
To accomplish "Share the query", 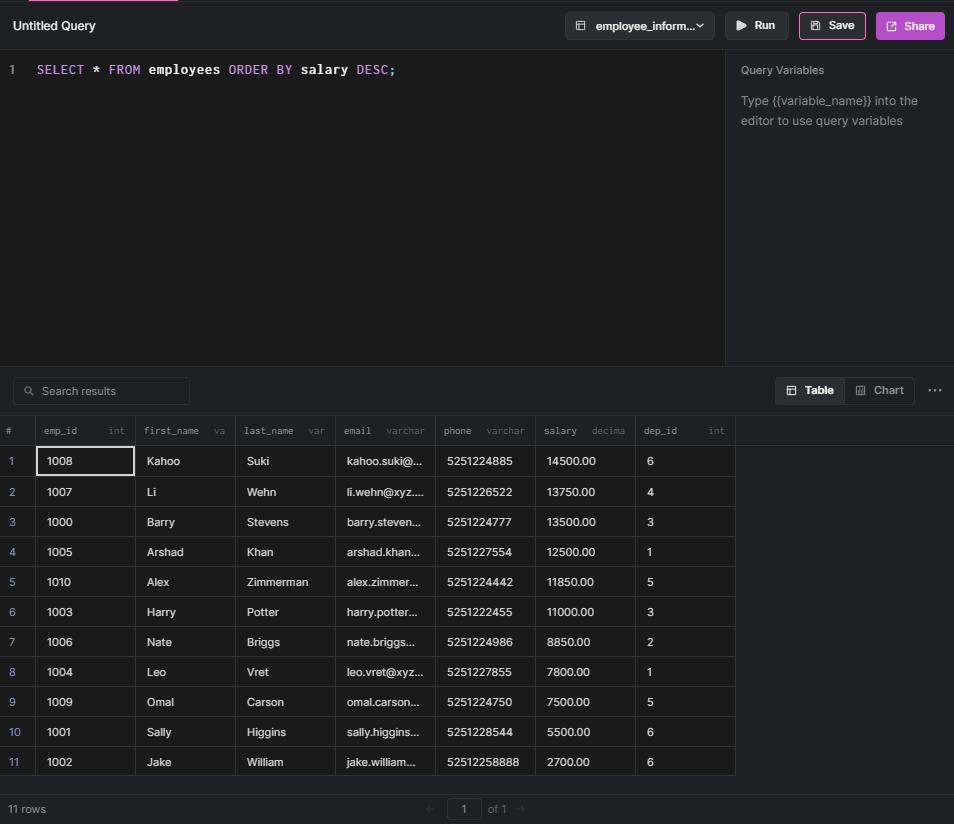I will (x=910, y=26).
